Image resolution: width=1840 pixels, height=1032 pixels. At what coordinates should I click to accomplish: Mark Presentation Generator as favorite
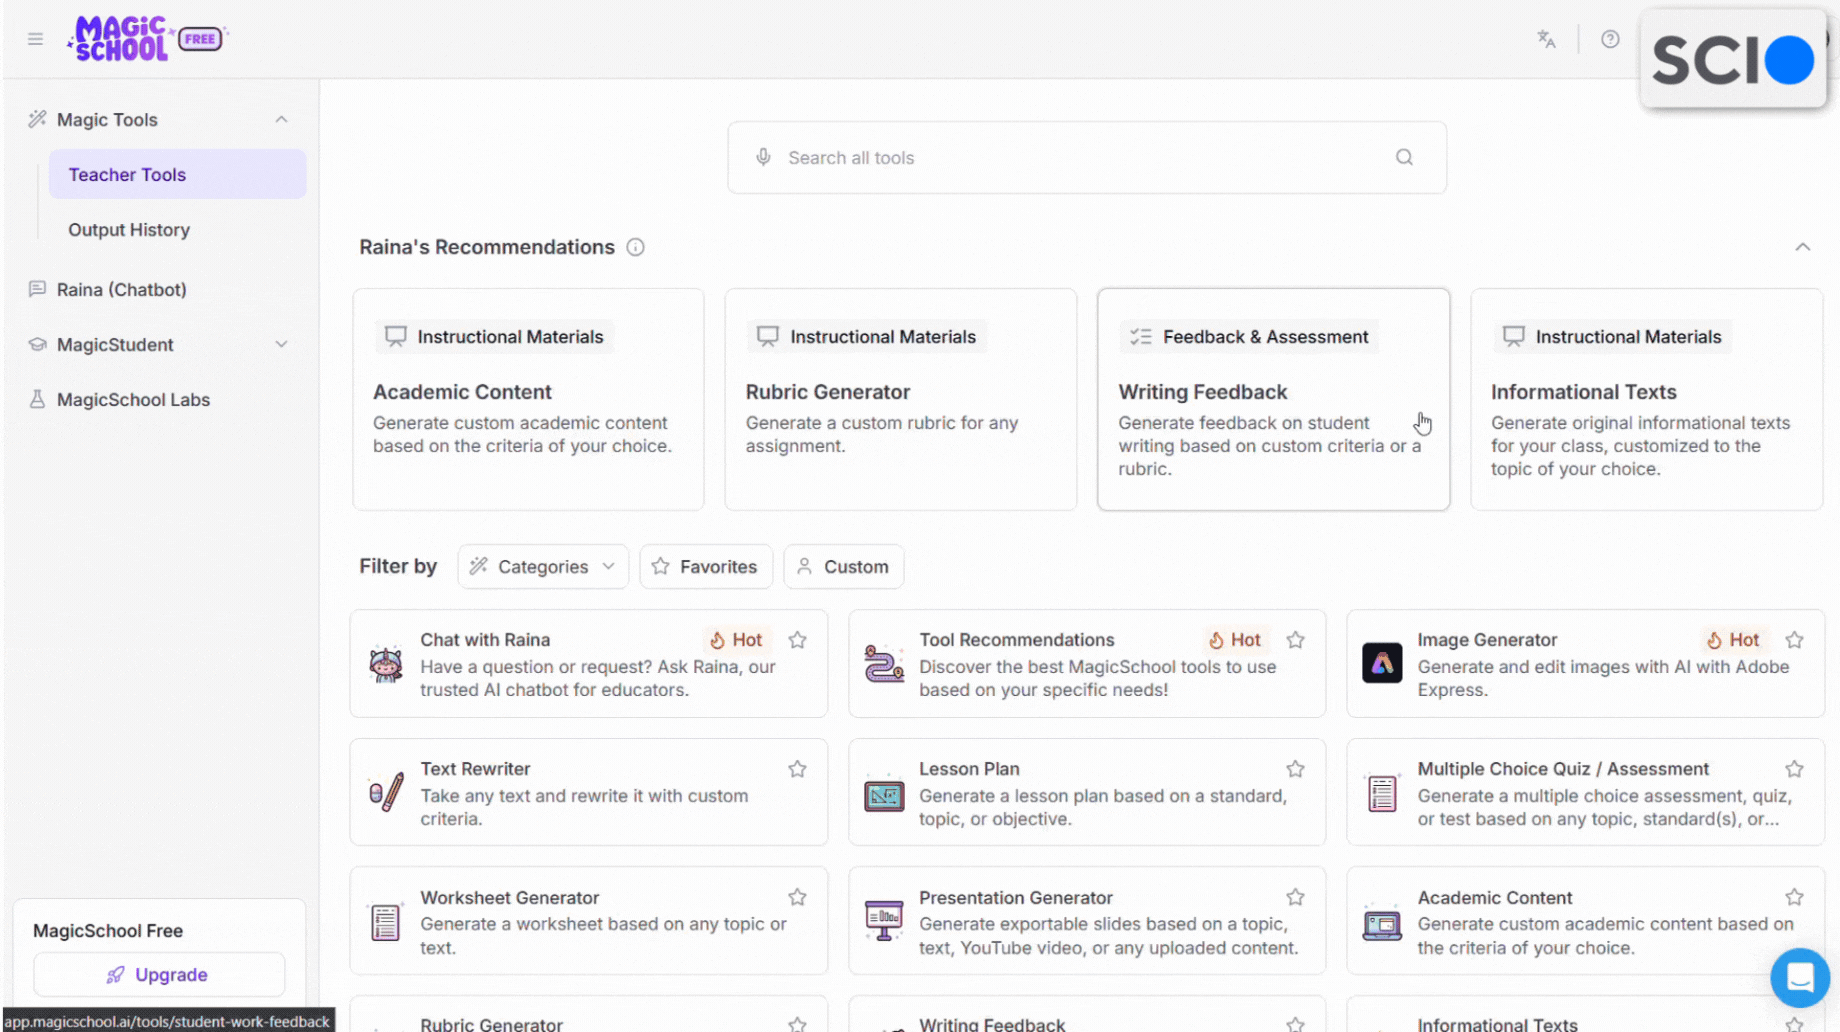(x=1295, y=897)
